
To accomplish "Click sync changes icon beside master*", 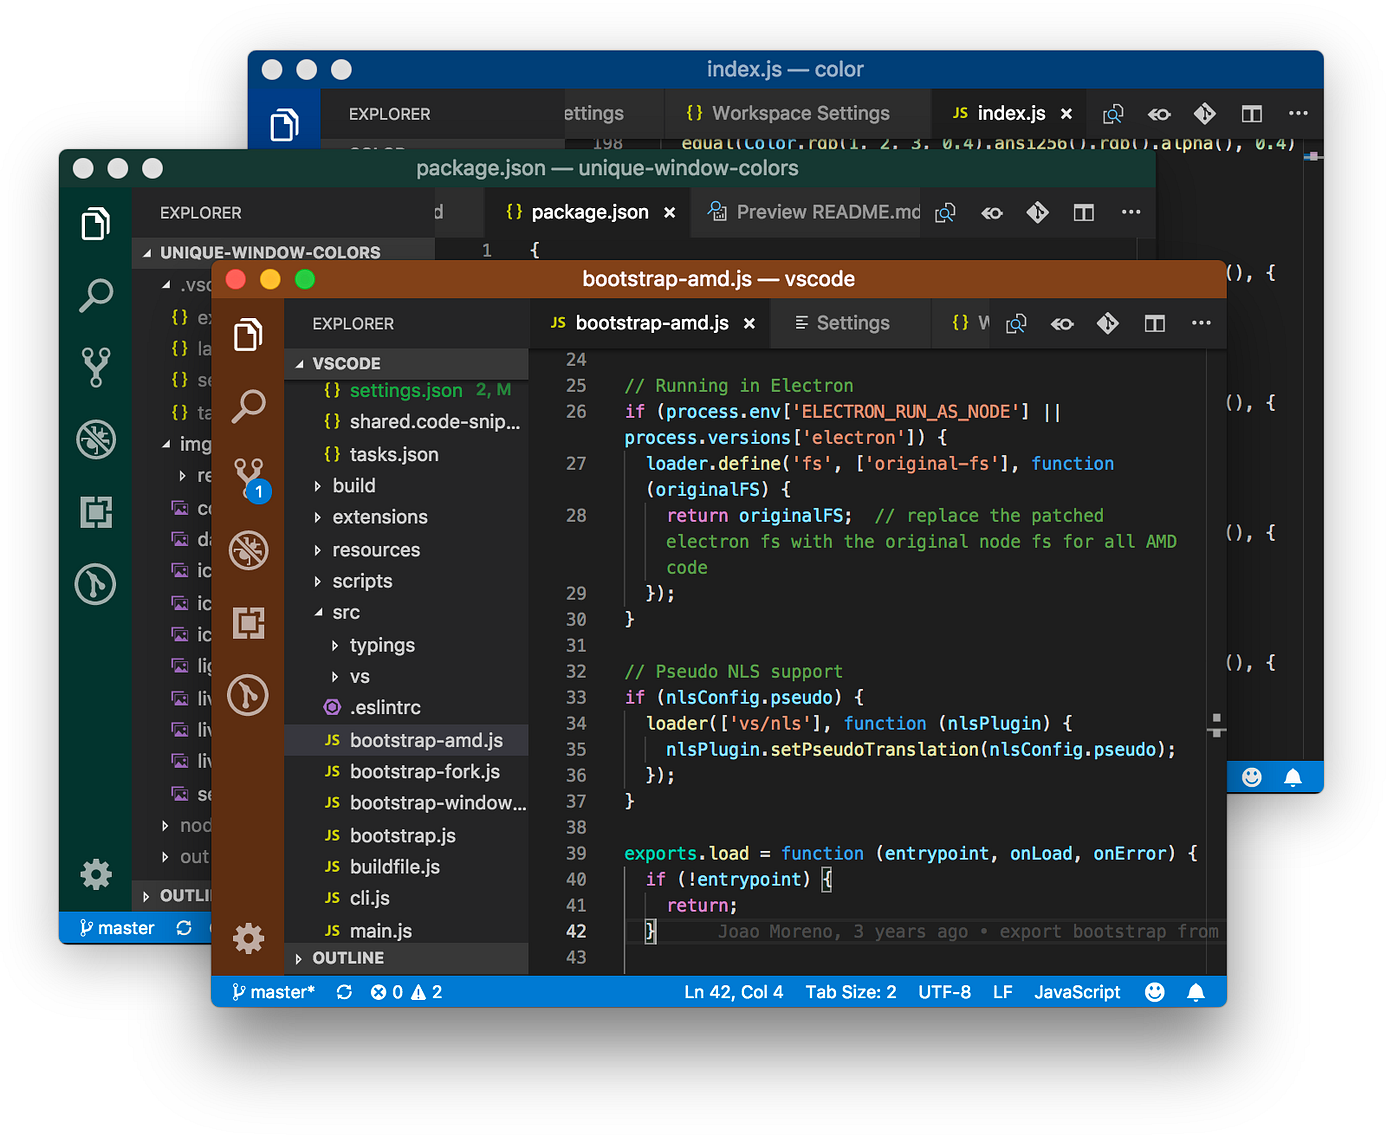I will pyautogui.click(x=344, y=992).
